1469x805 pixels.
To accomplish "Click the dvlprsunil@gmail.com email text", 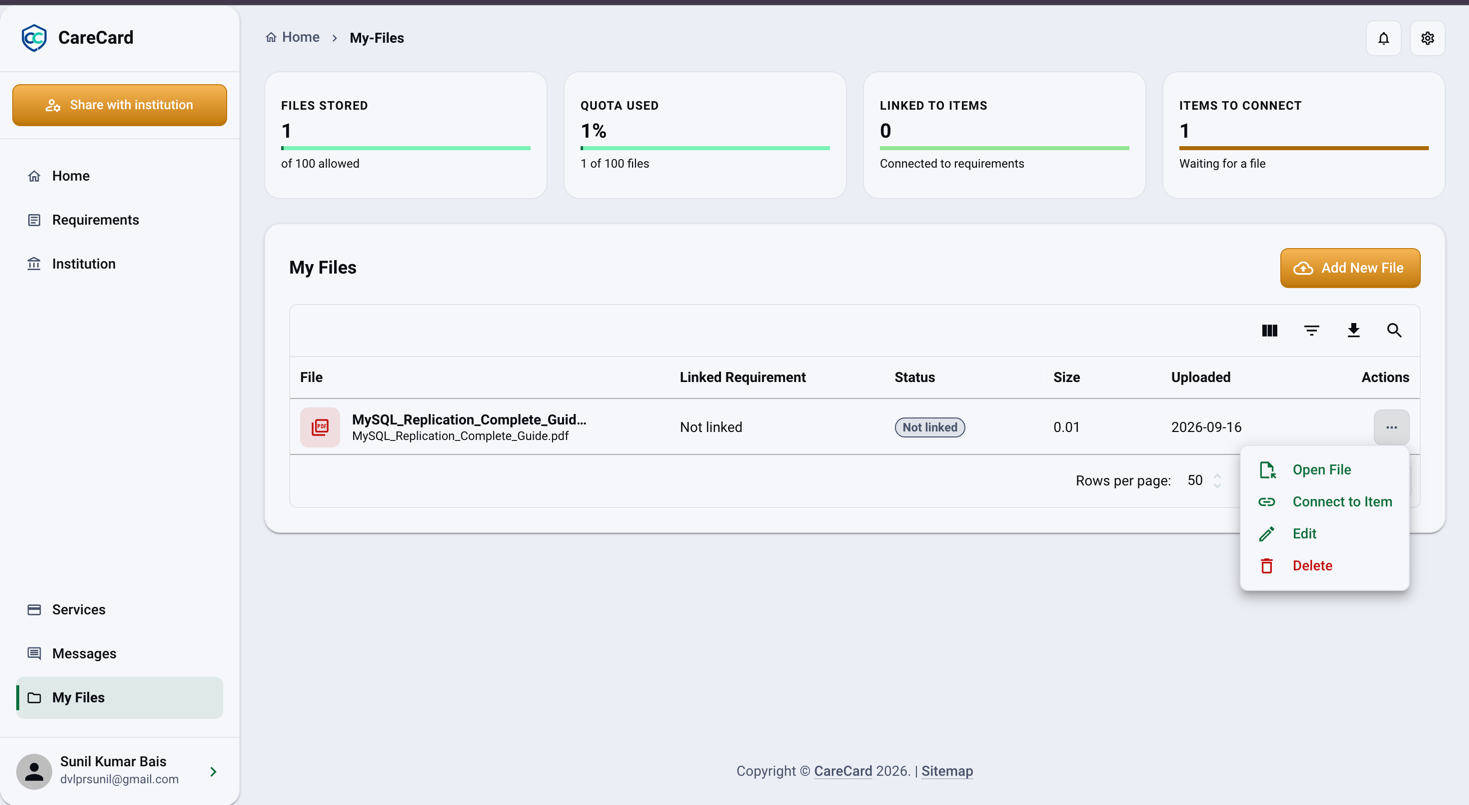I will point(119,780).
